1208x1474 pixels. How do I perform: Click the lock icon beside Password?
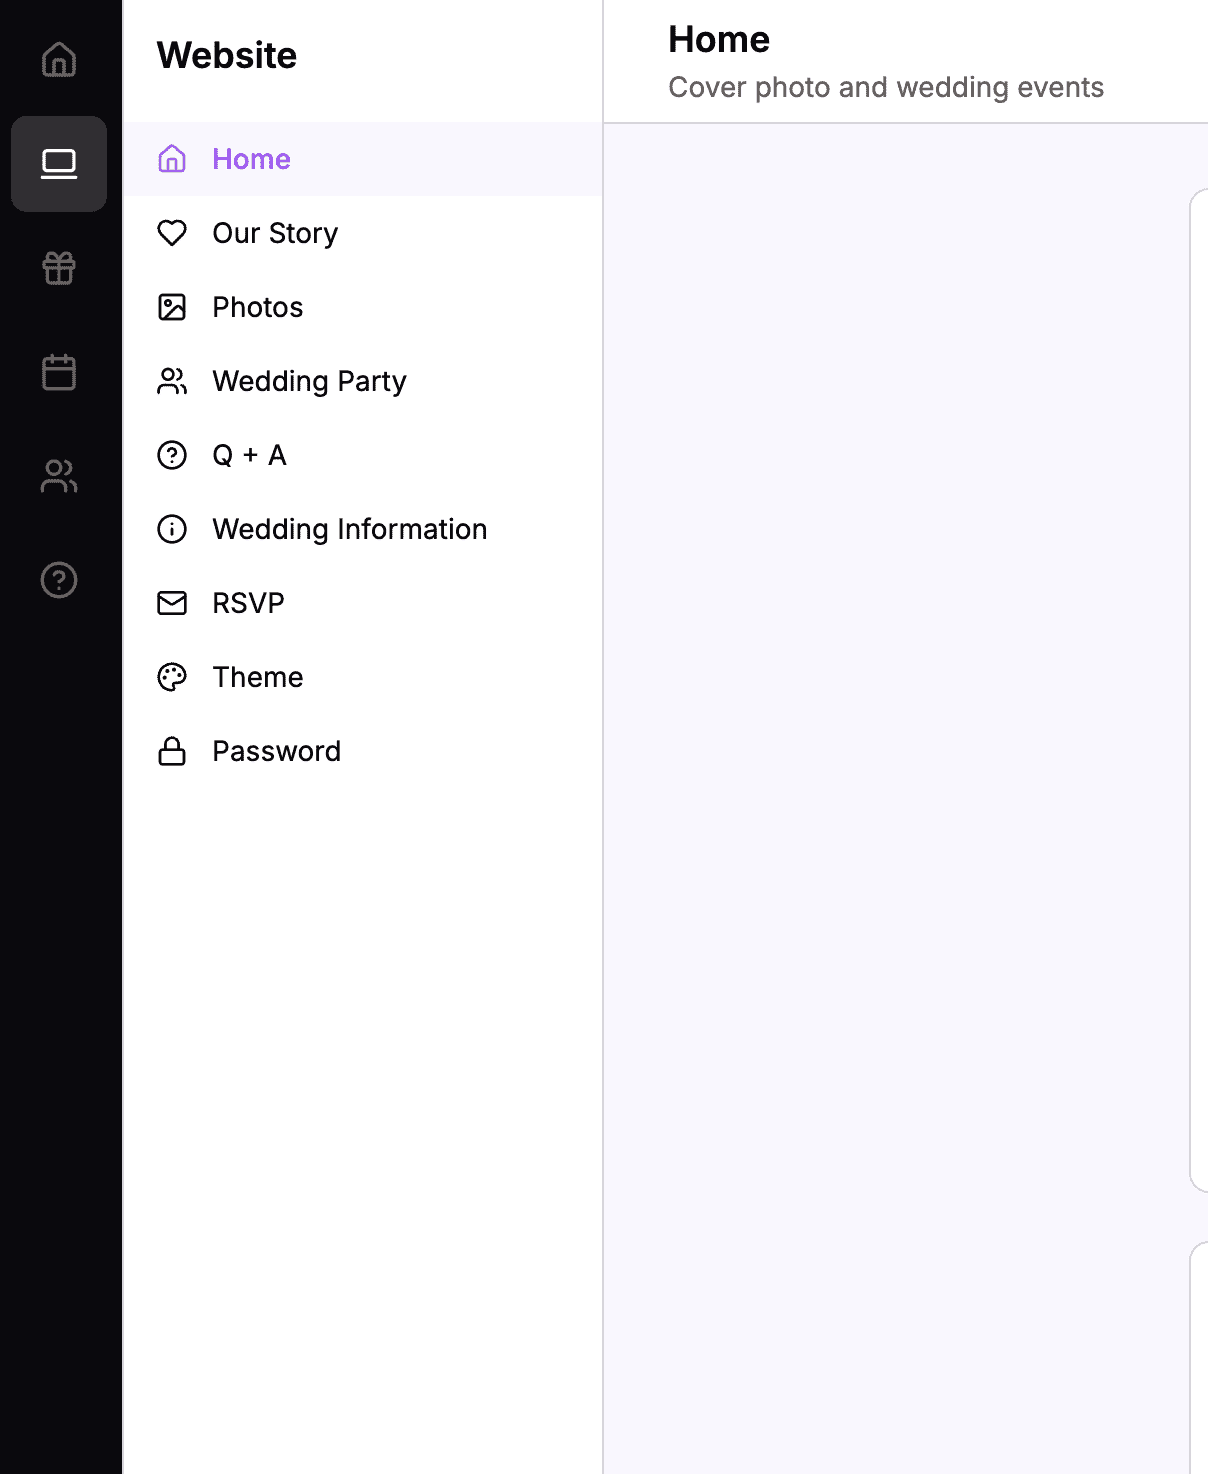(172, 751)
